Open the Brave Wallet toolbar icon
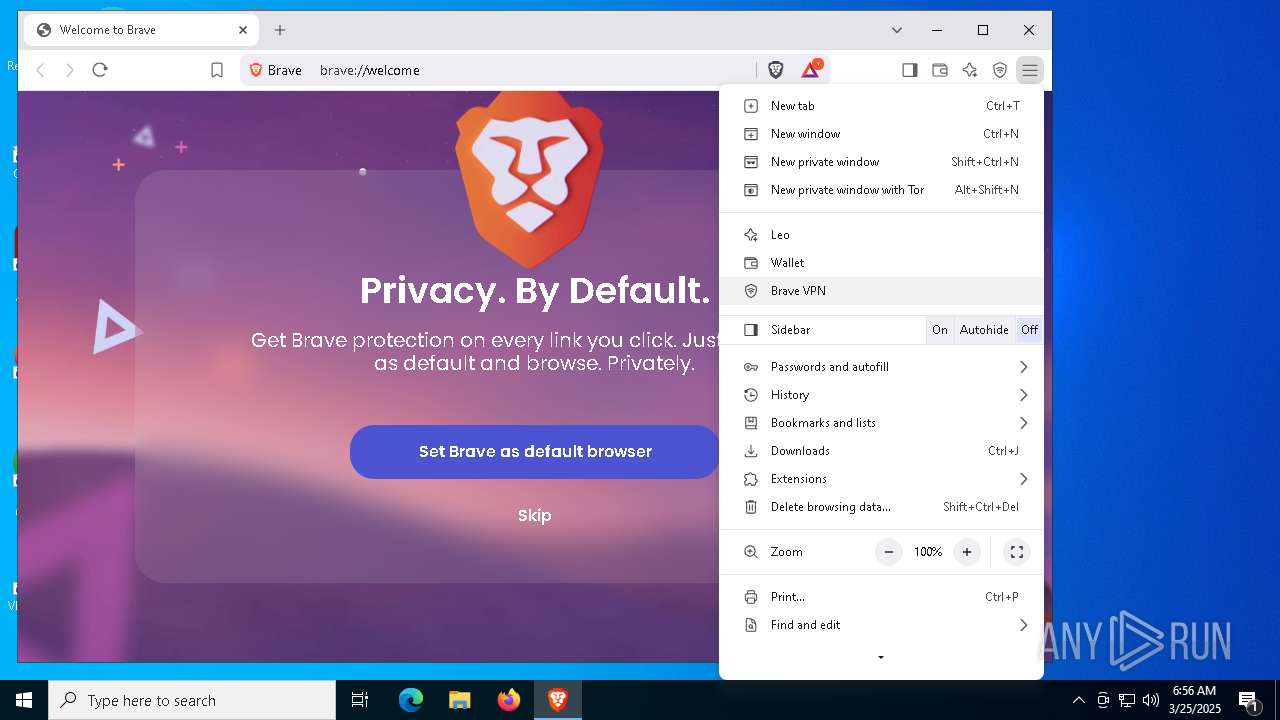Screen dimensions: 1280x720 [940, 70]
